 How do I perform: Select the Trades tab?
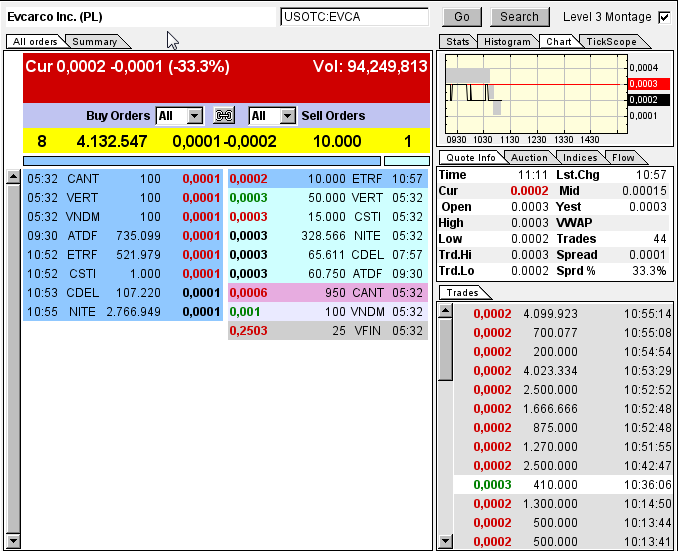click(462, 293)
